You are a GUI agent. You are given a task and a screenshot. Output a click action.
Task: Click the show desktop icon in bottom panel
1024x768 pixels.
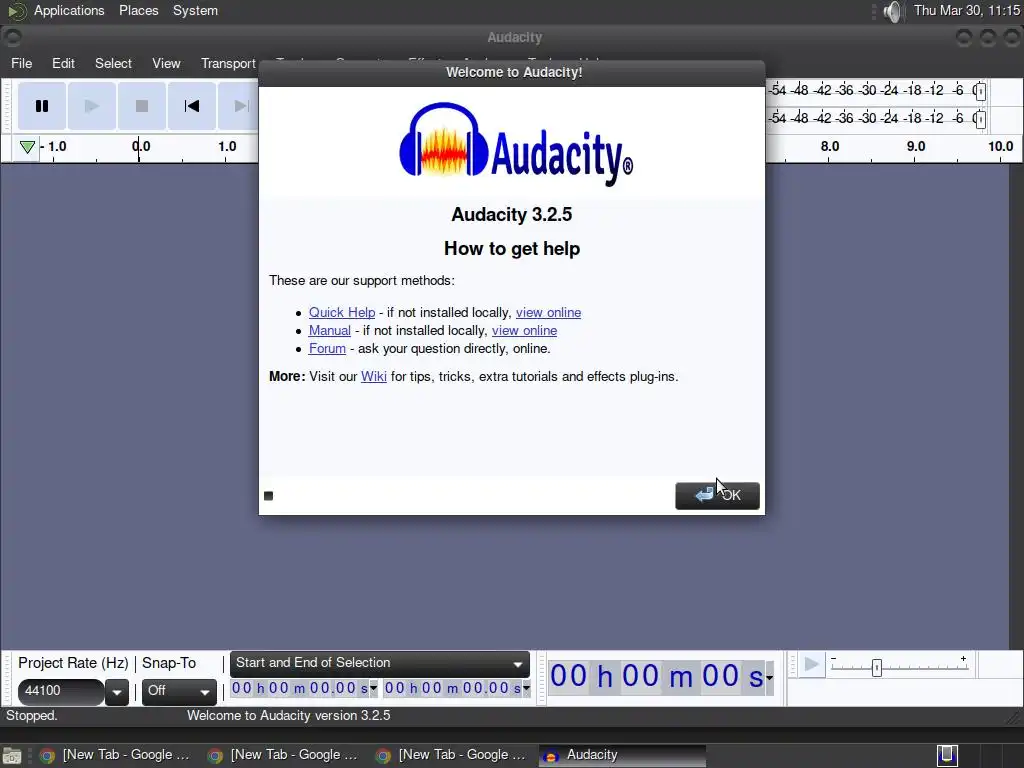pyautogui.click(x=12, y=756)
